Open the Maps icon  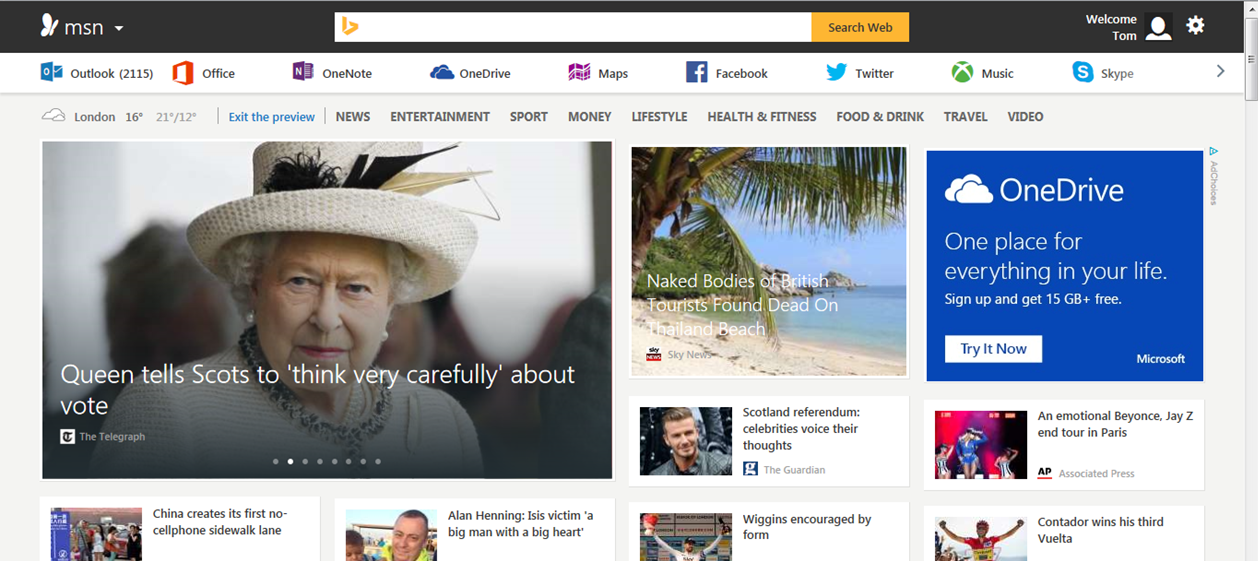coord(579,72)
